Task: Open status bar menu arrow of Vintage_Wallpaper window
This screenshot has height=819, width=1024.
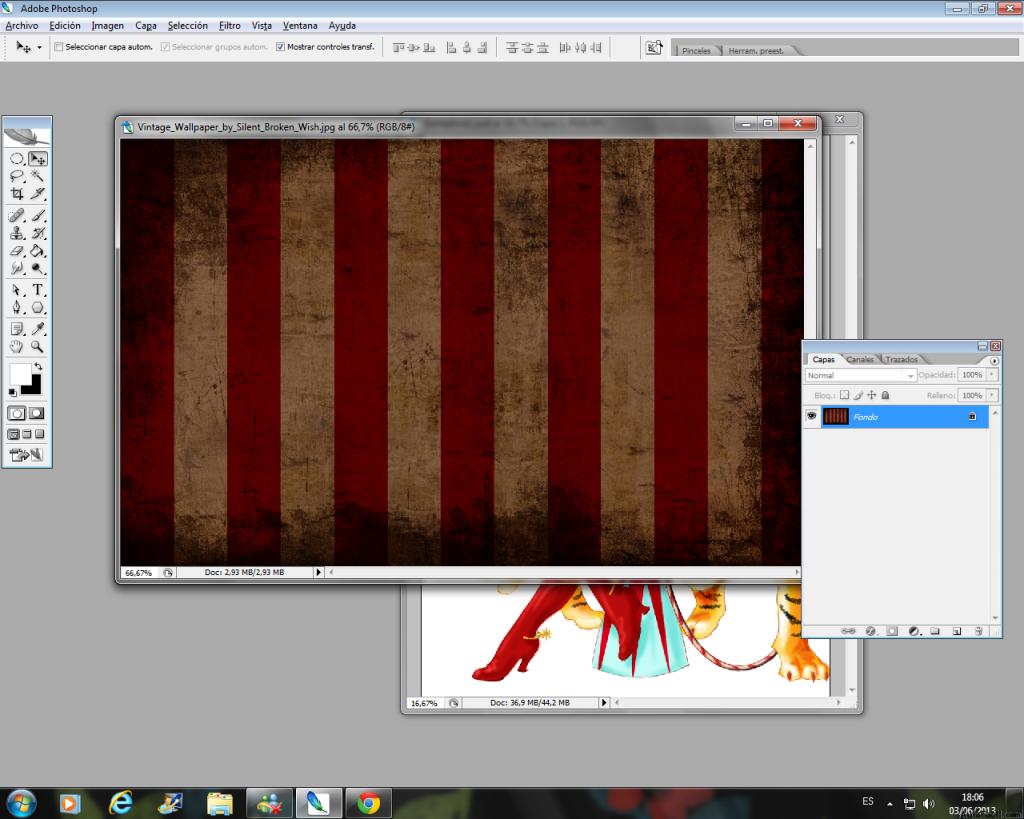Action: 319,572
